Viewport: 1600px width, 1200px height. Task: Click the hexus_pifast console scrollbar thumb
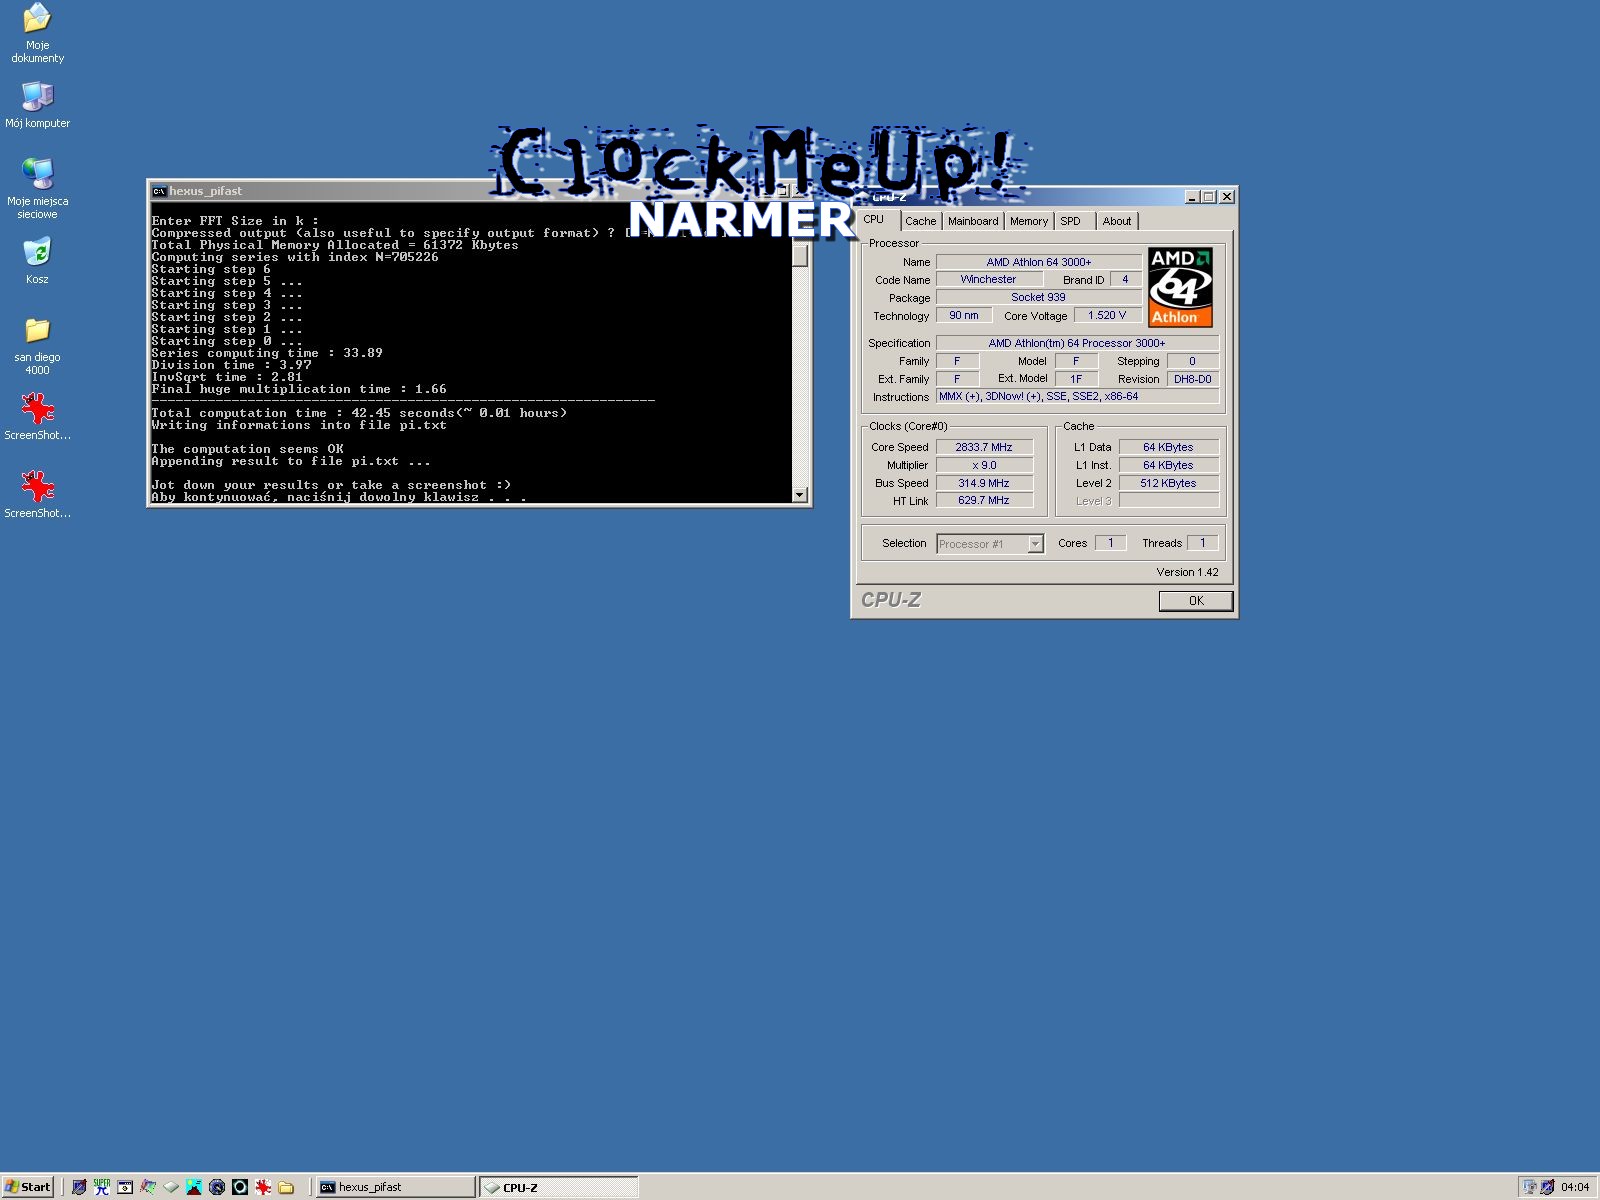coord(800,254)
